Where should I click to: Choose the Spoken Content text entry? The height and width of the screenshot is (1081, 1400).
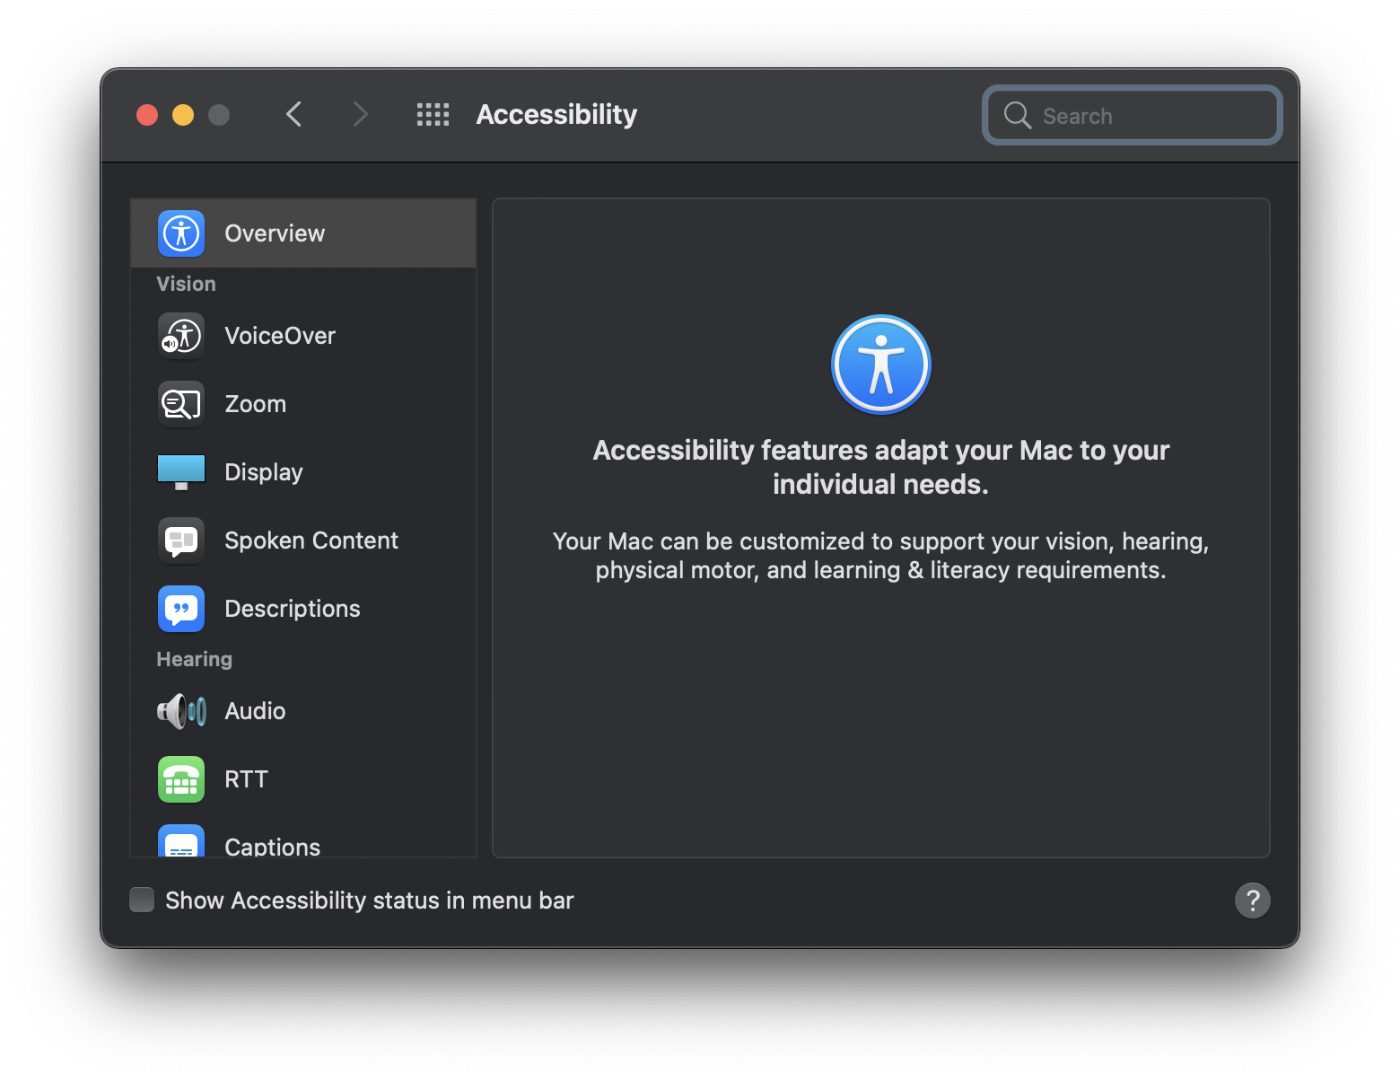pos(311,541)
